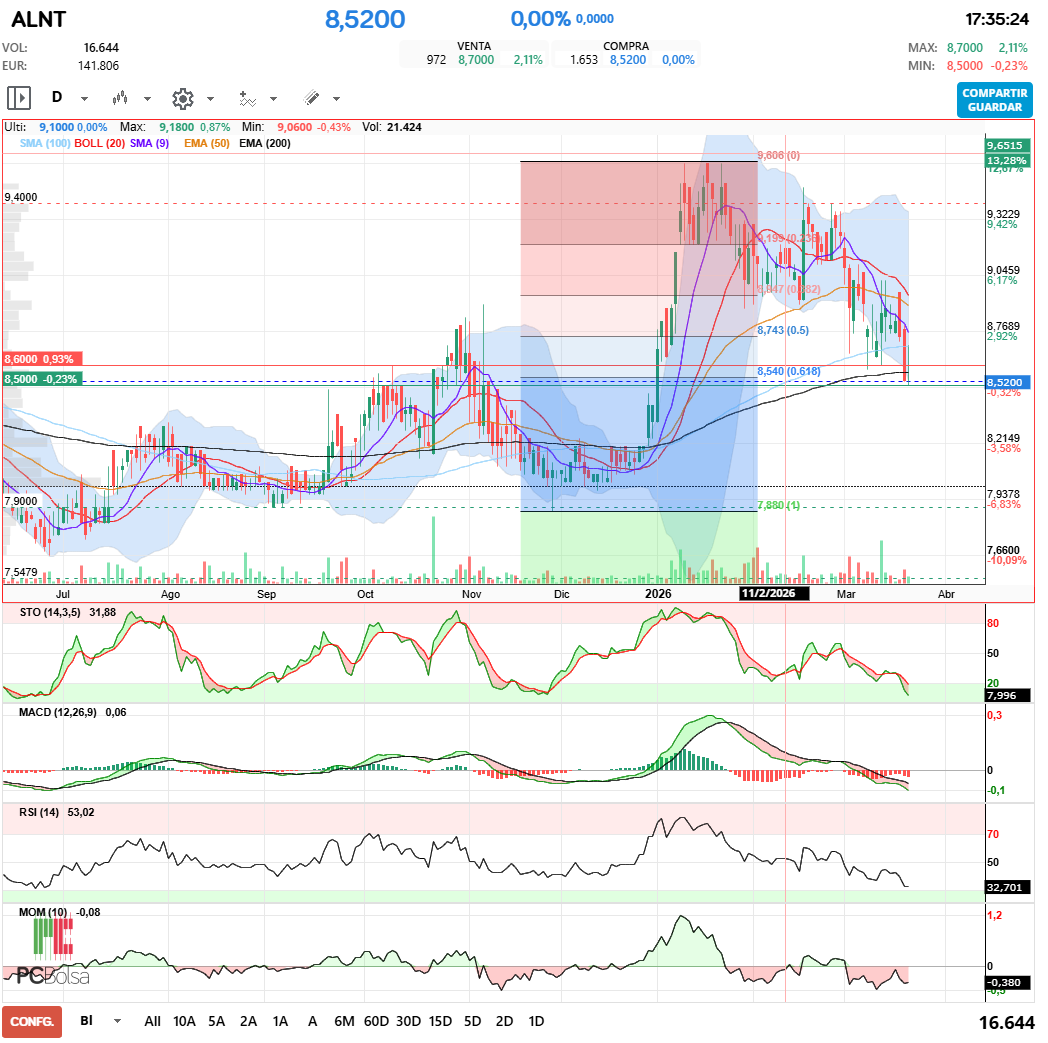The image size is (1048, 1043).
Task: Open the CONFG. button
Action: 32,1021
